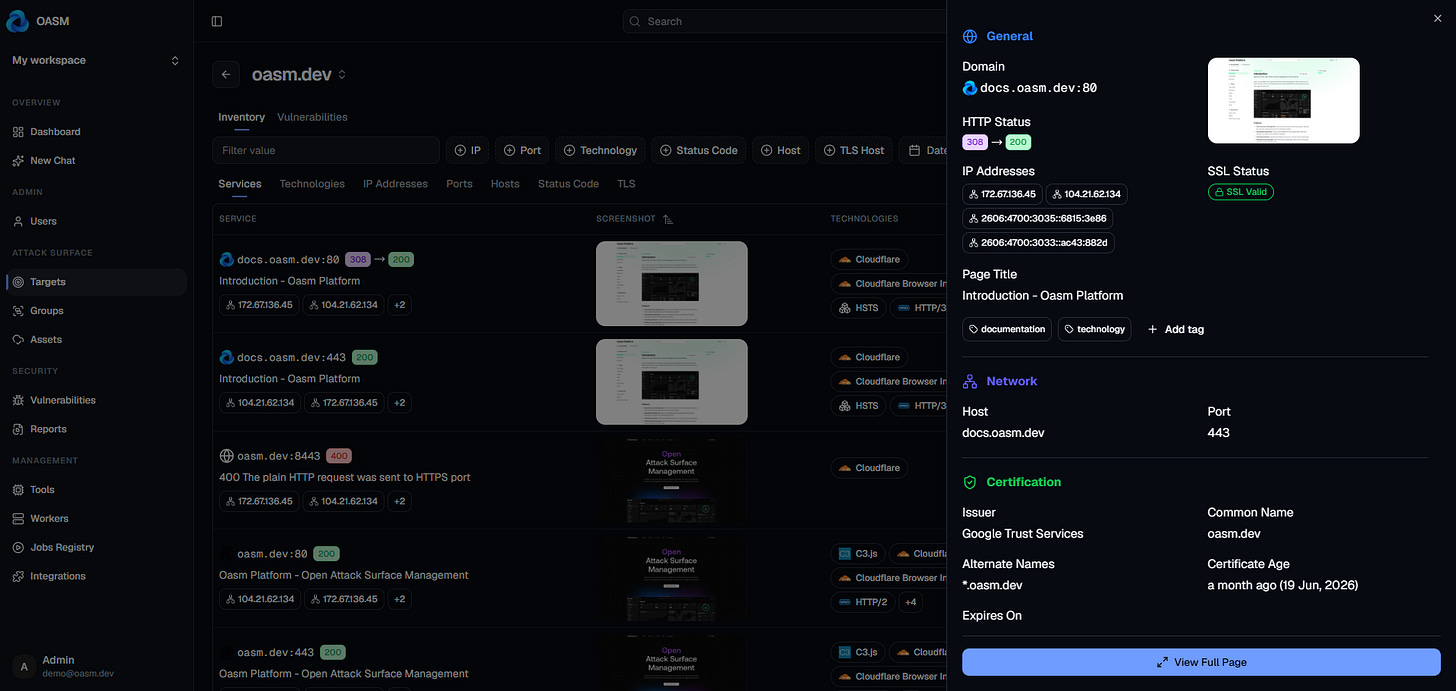This screenshot has height=691, width=1456.
Task: Add a Status Code filter
Action: point(699,150)
